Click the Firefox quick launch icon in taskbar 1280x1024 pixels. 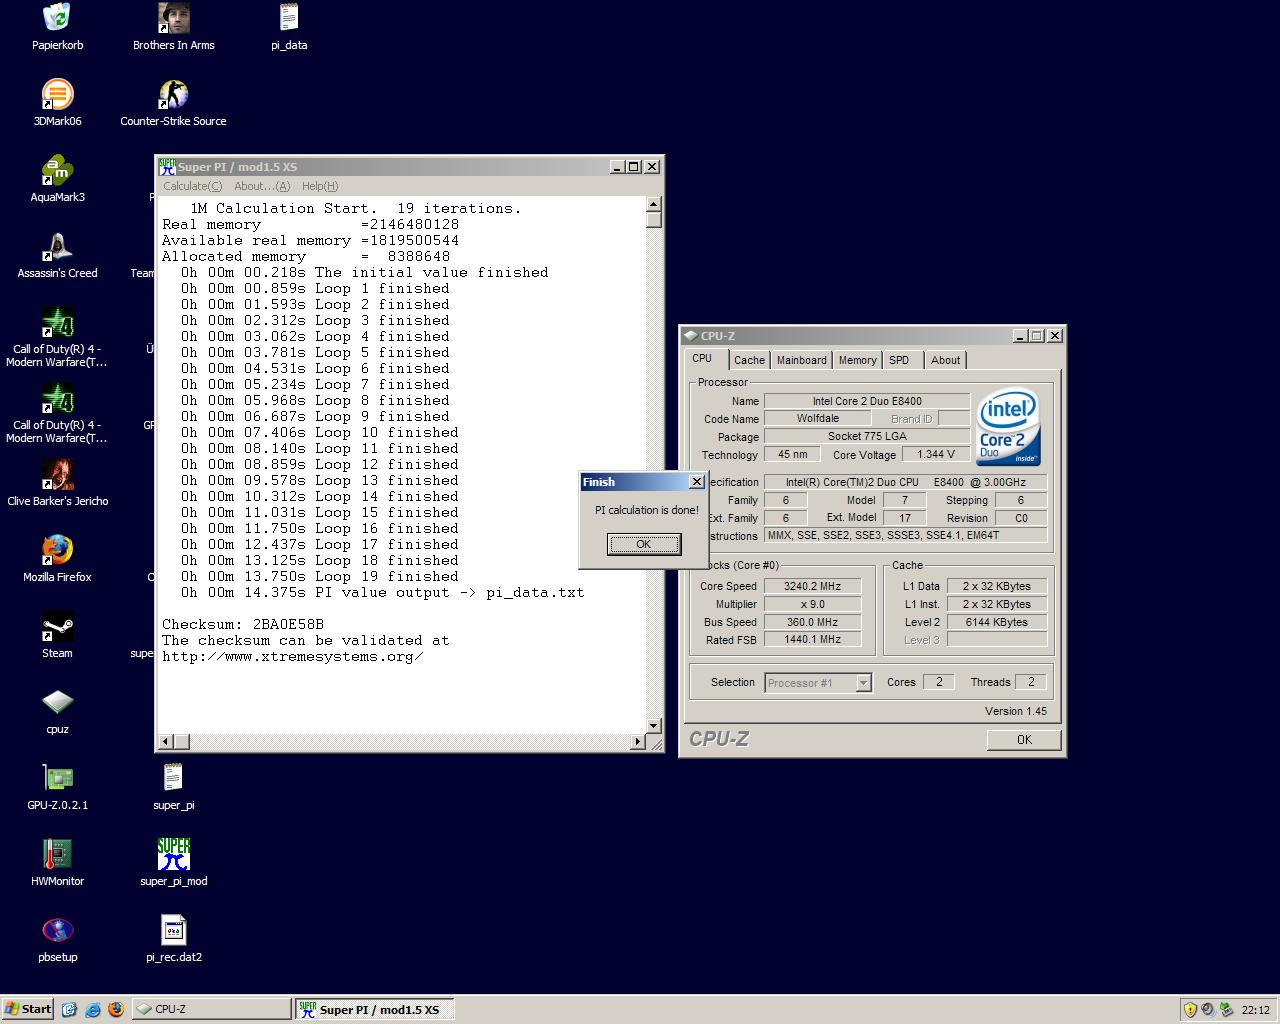tap(116, 1009)
